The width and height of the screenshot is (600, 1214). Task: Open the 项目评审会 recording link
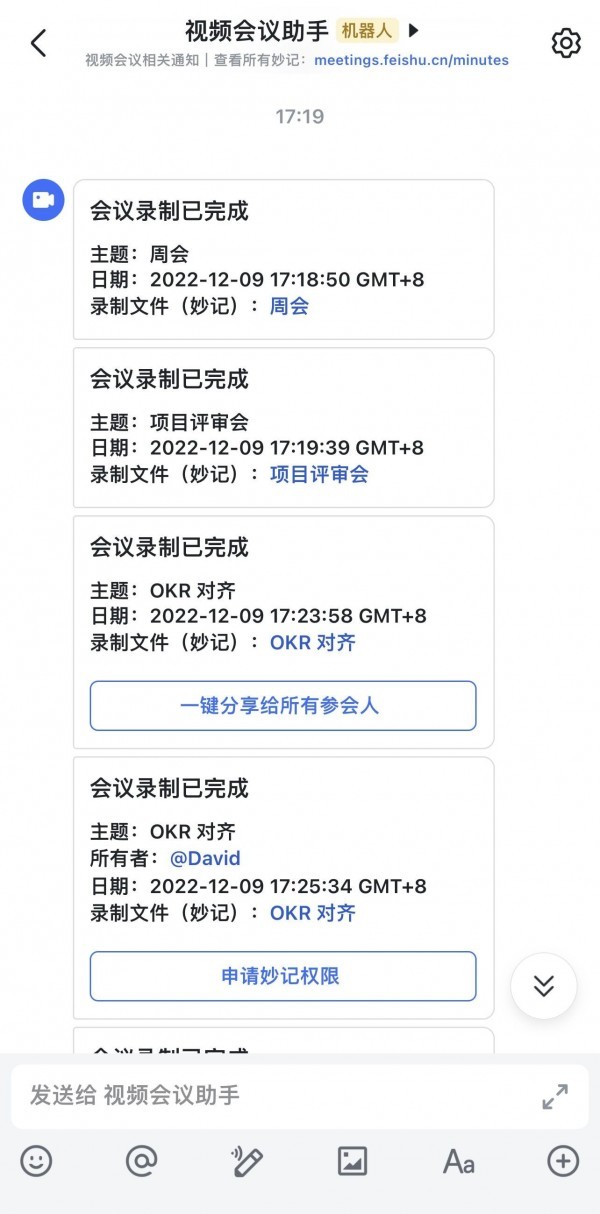point(319,474)
